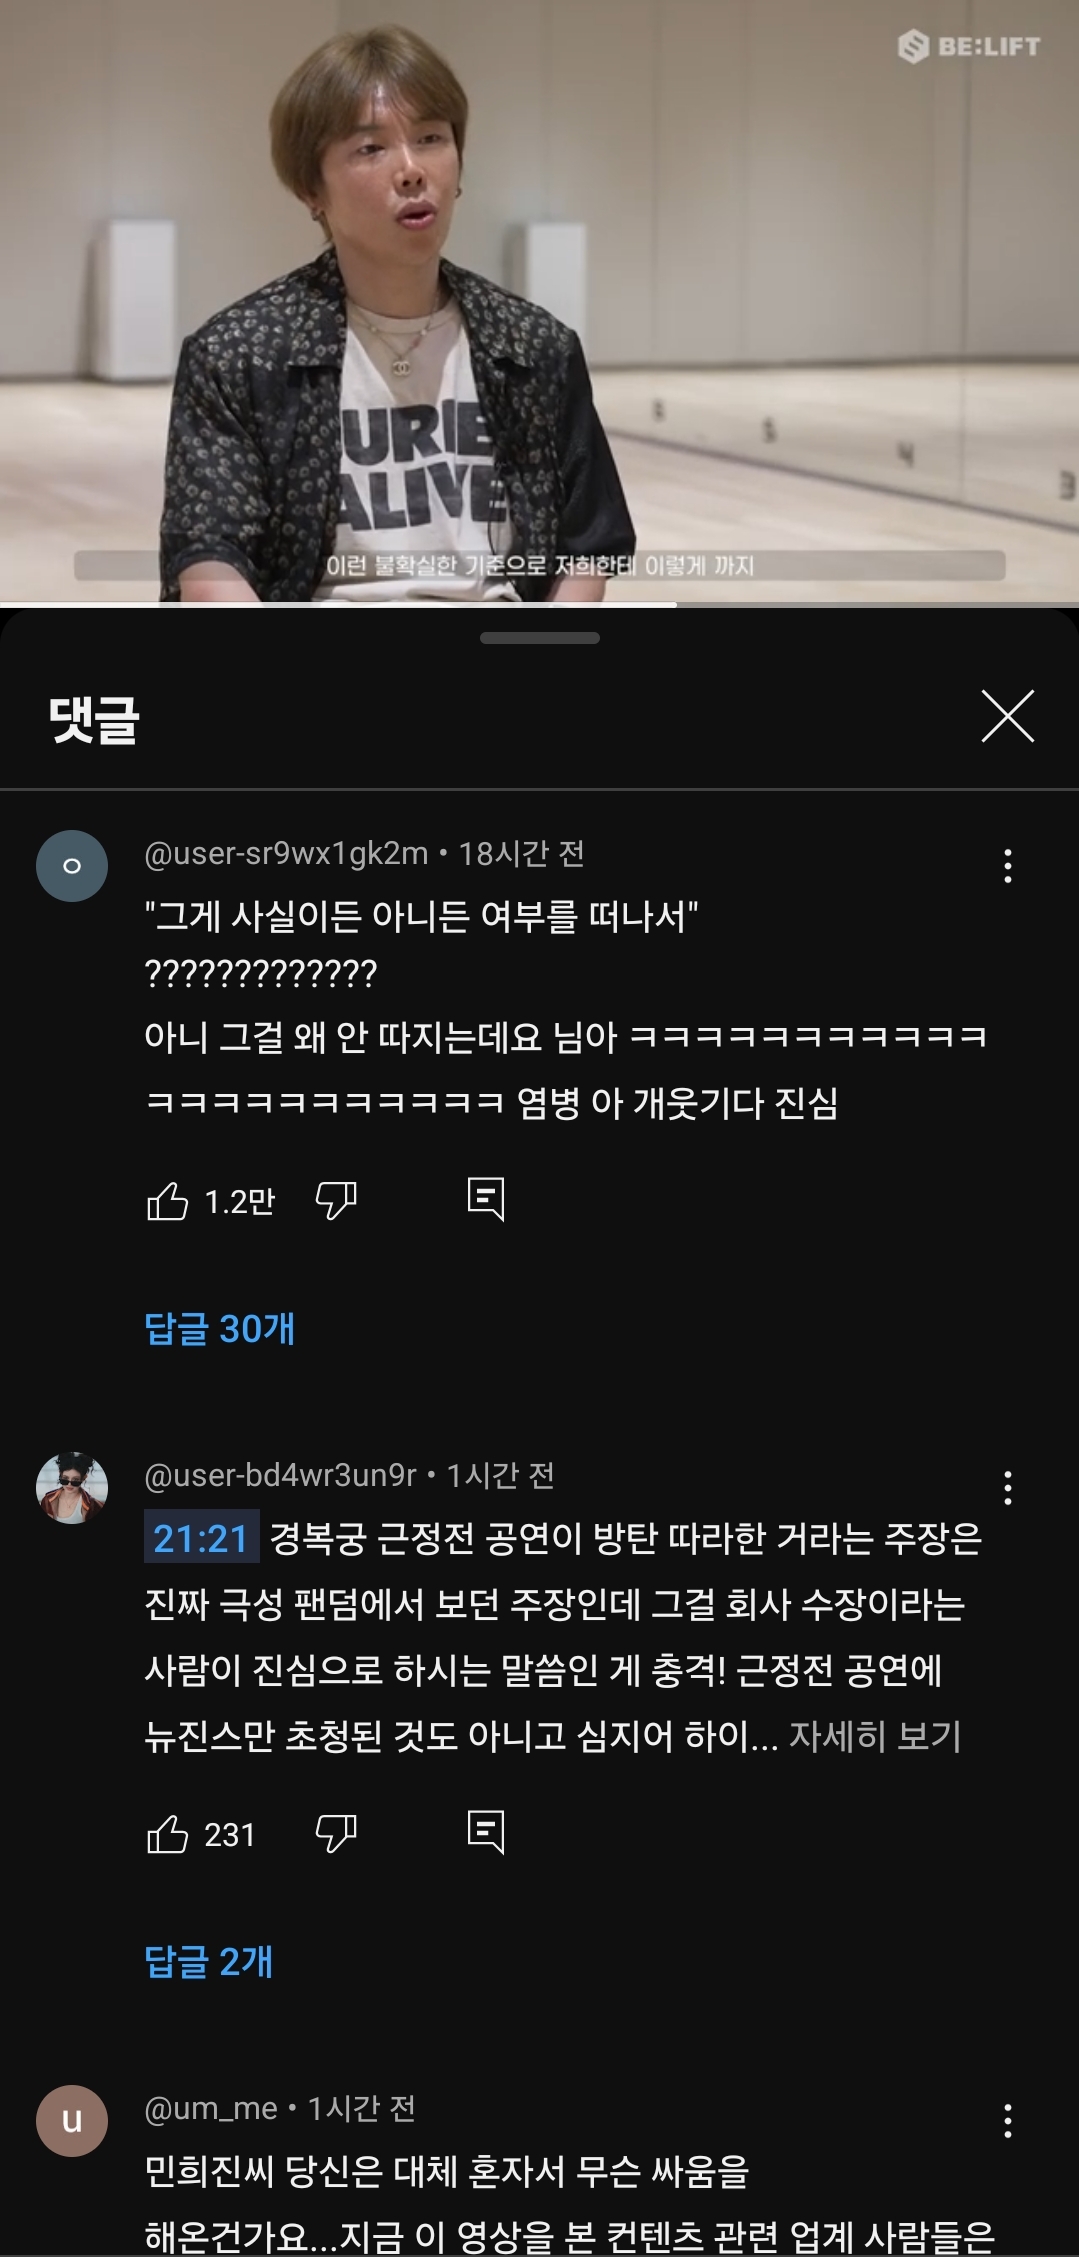Like the comment with 1.2만 likes

click(x=167, y=1201)
